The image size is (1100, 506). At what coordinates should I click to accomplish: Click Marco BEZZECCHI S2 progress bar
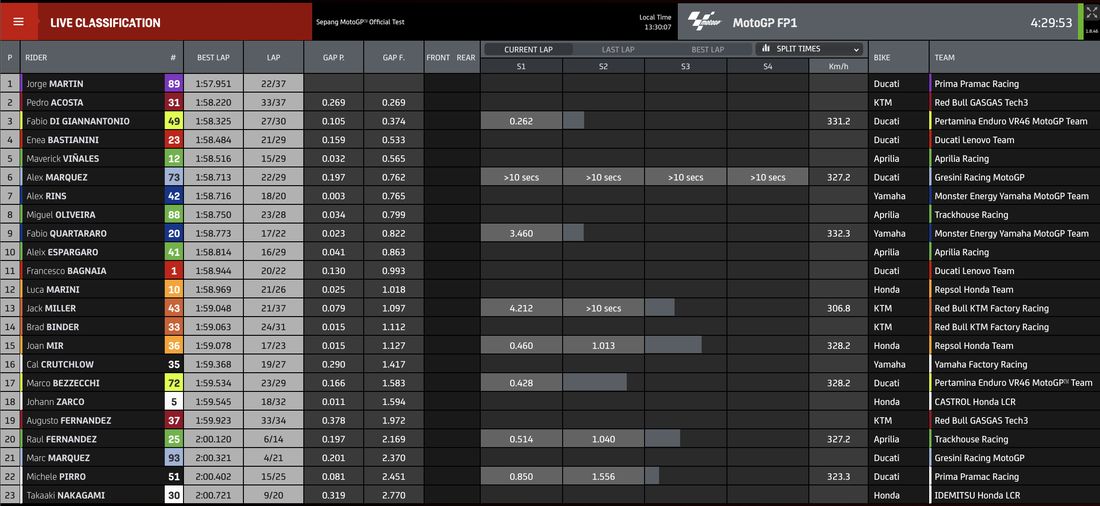(x=595, y=382)
